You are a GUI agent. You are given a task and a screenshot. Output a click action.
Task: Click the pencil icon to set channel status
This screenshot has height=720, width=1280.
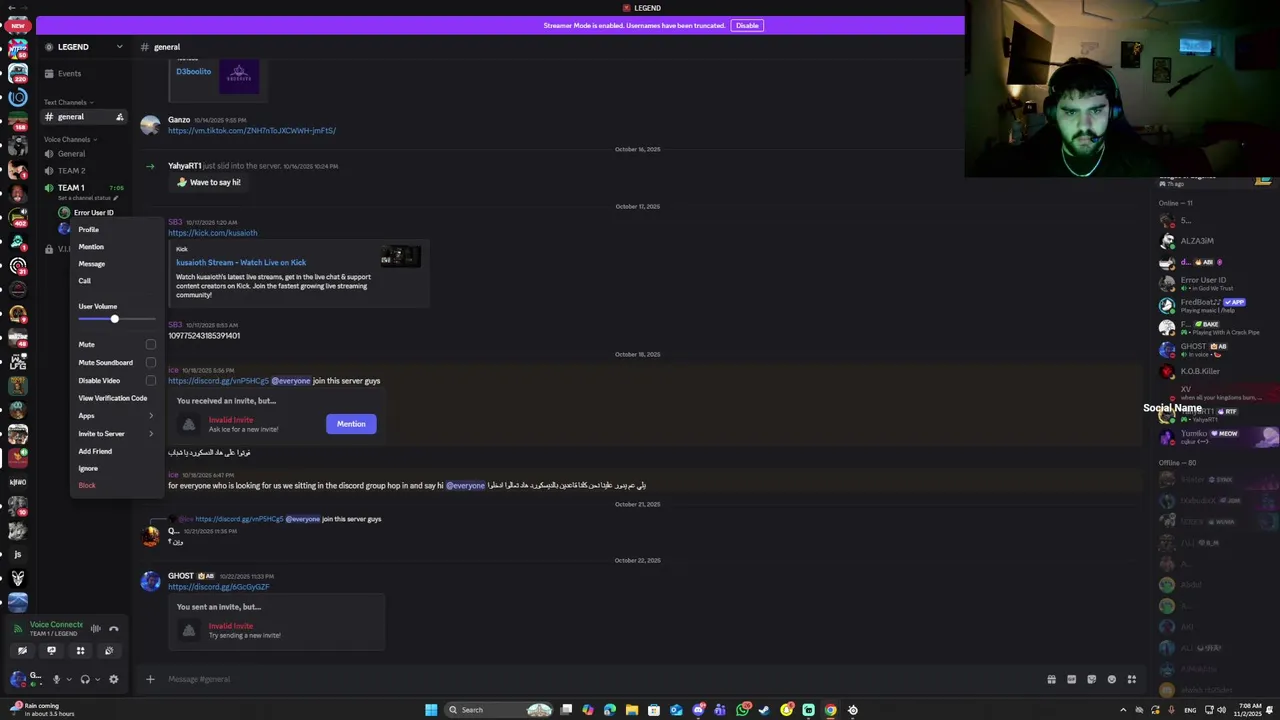pos(115,198)
